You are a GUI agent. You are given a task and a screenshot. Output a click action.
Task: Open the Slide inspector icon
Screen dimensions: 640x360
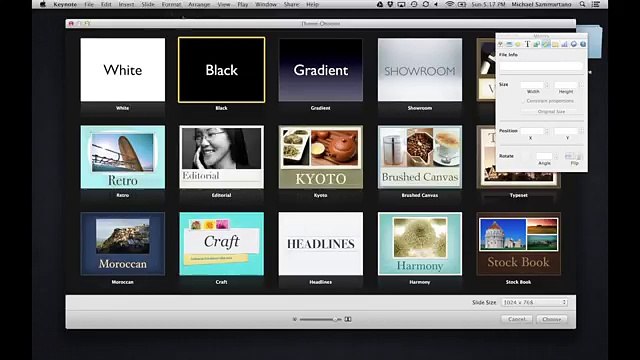(509, 44)
